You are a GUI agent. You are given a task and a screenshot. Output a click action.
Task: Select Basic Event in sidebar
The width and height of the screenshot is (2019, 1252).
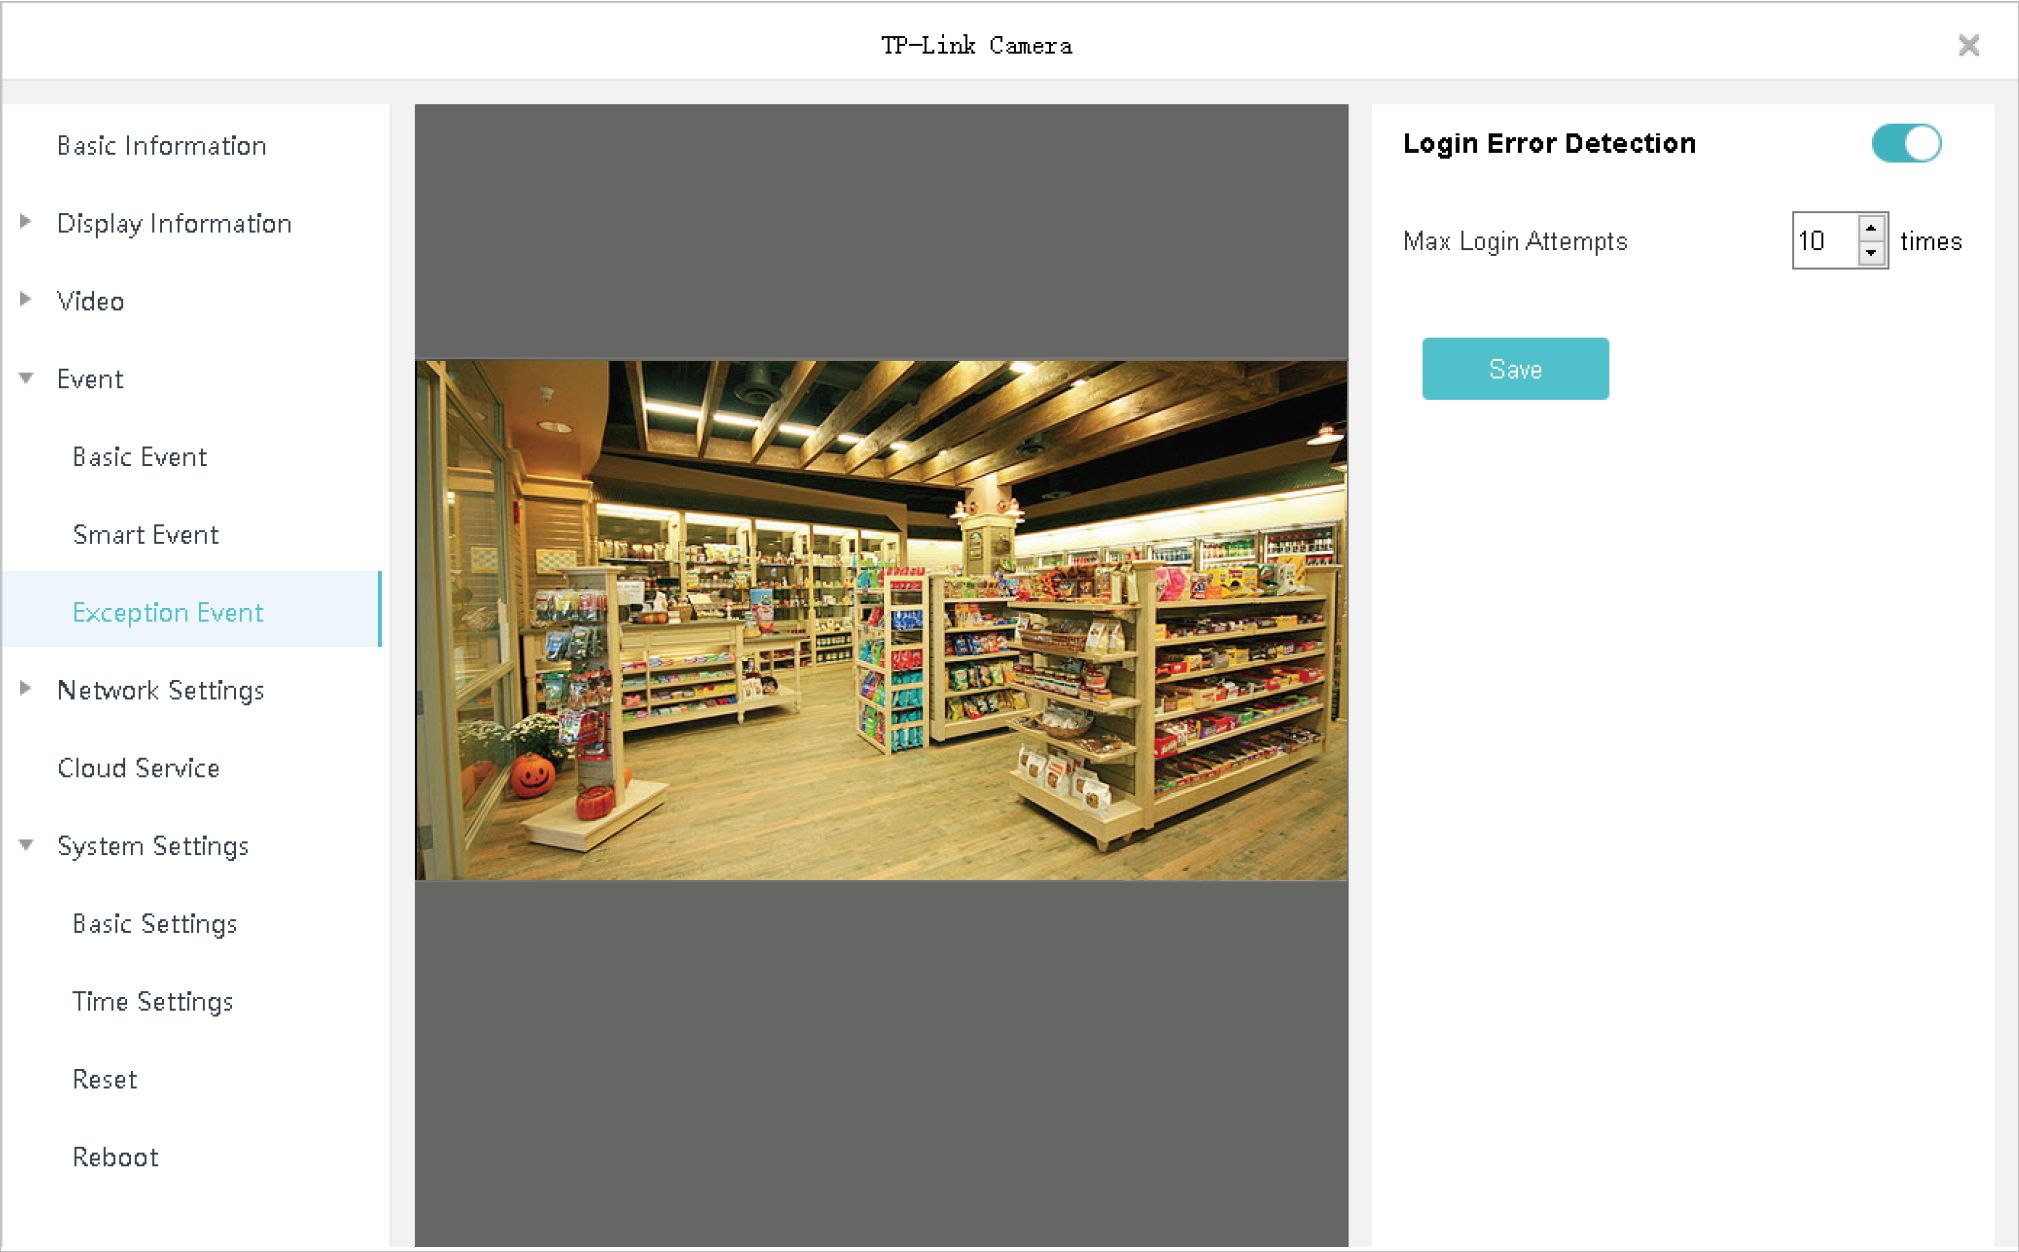(x=139, y=457)
